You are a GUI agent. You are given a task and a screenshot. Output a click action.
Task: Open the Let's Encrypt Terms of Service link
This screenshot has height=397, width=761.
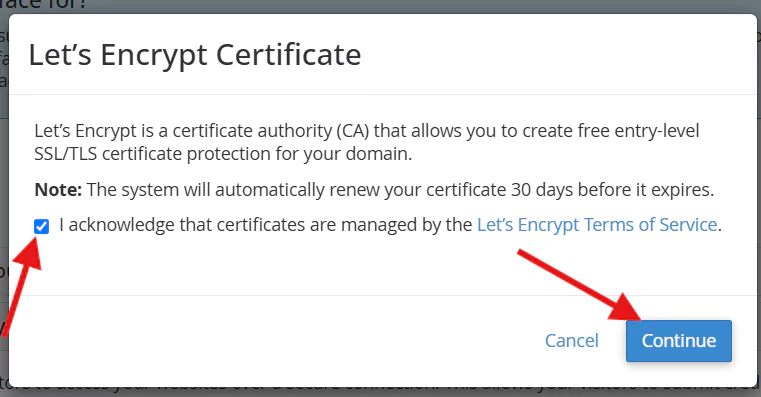click(x=597, y=225)
